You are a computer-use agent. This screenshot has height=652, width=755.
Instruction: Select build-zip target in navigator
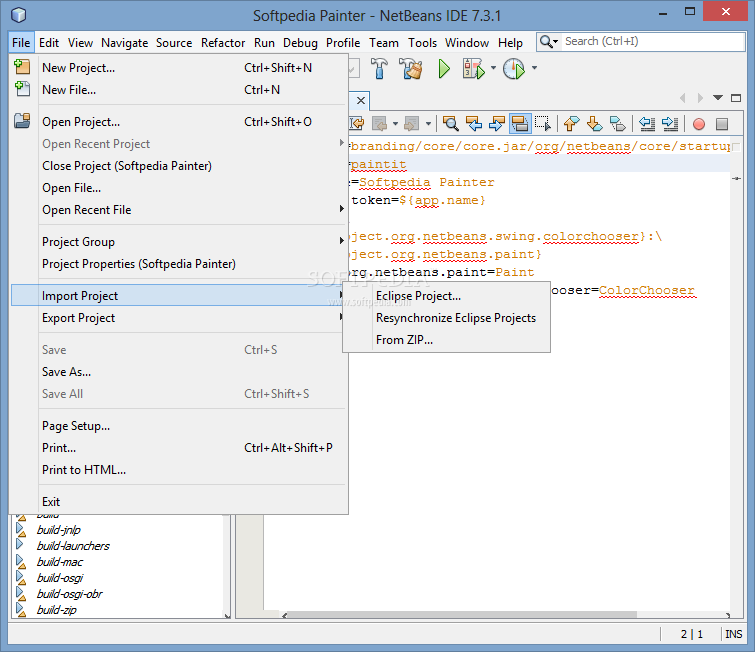[x=57, y=610]
